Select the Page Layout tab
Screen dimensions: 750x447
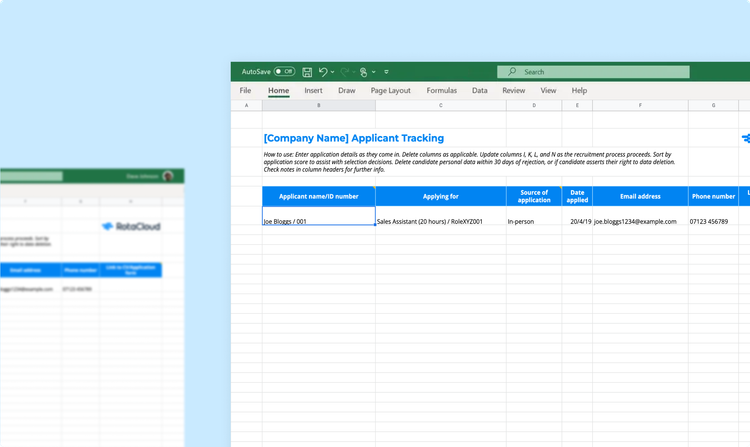(390, 90)
